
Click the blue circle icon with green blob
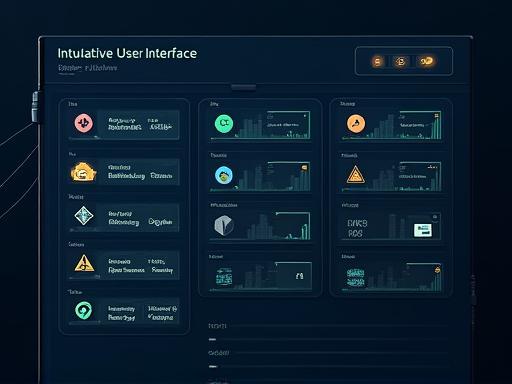pos(224,175)
